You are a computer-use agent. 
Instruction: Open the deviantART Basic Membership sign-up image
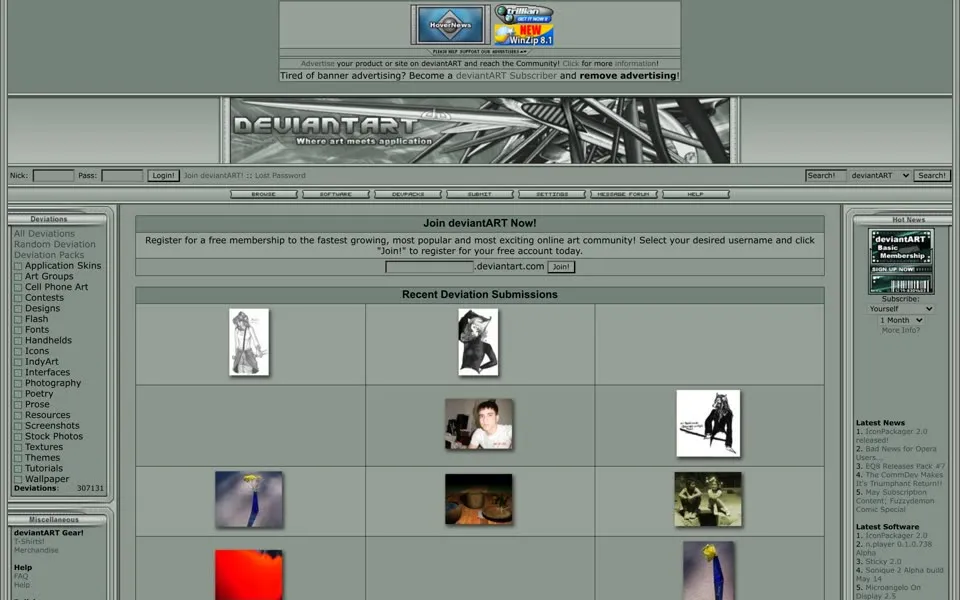pos(901,261)
